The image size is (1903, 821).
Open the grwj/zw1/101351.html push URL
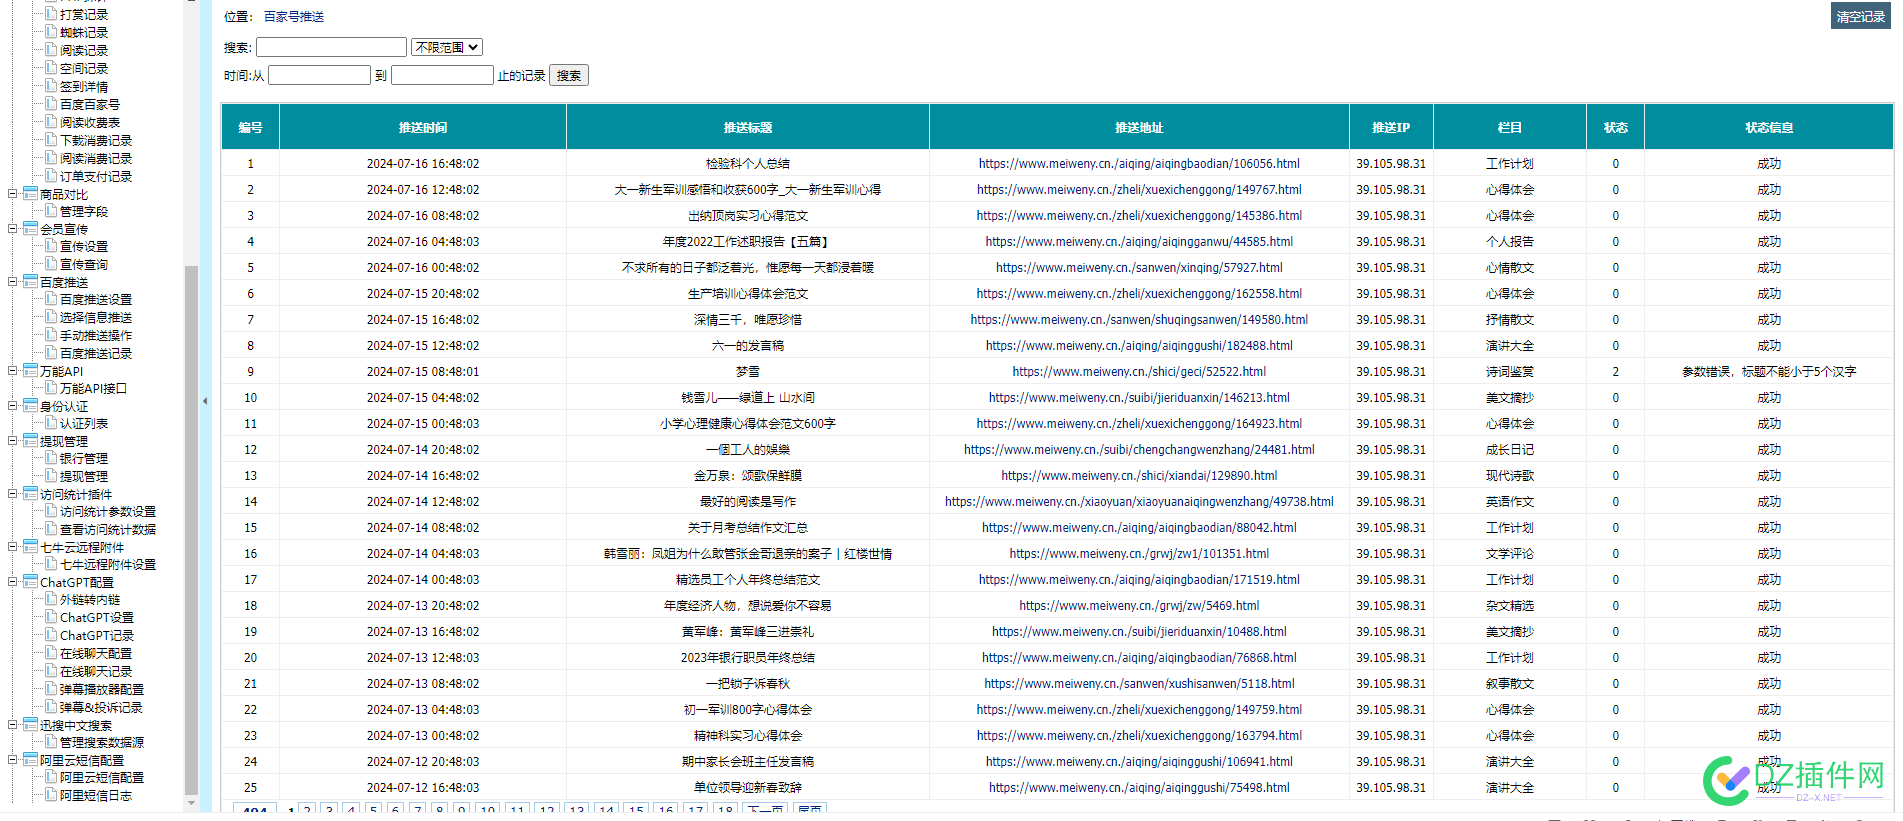click(1139, 554)
